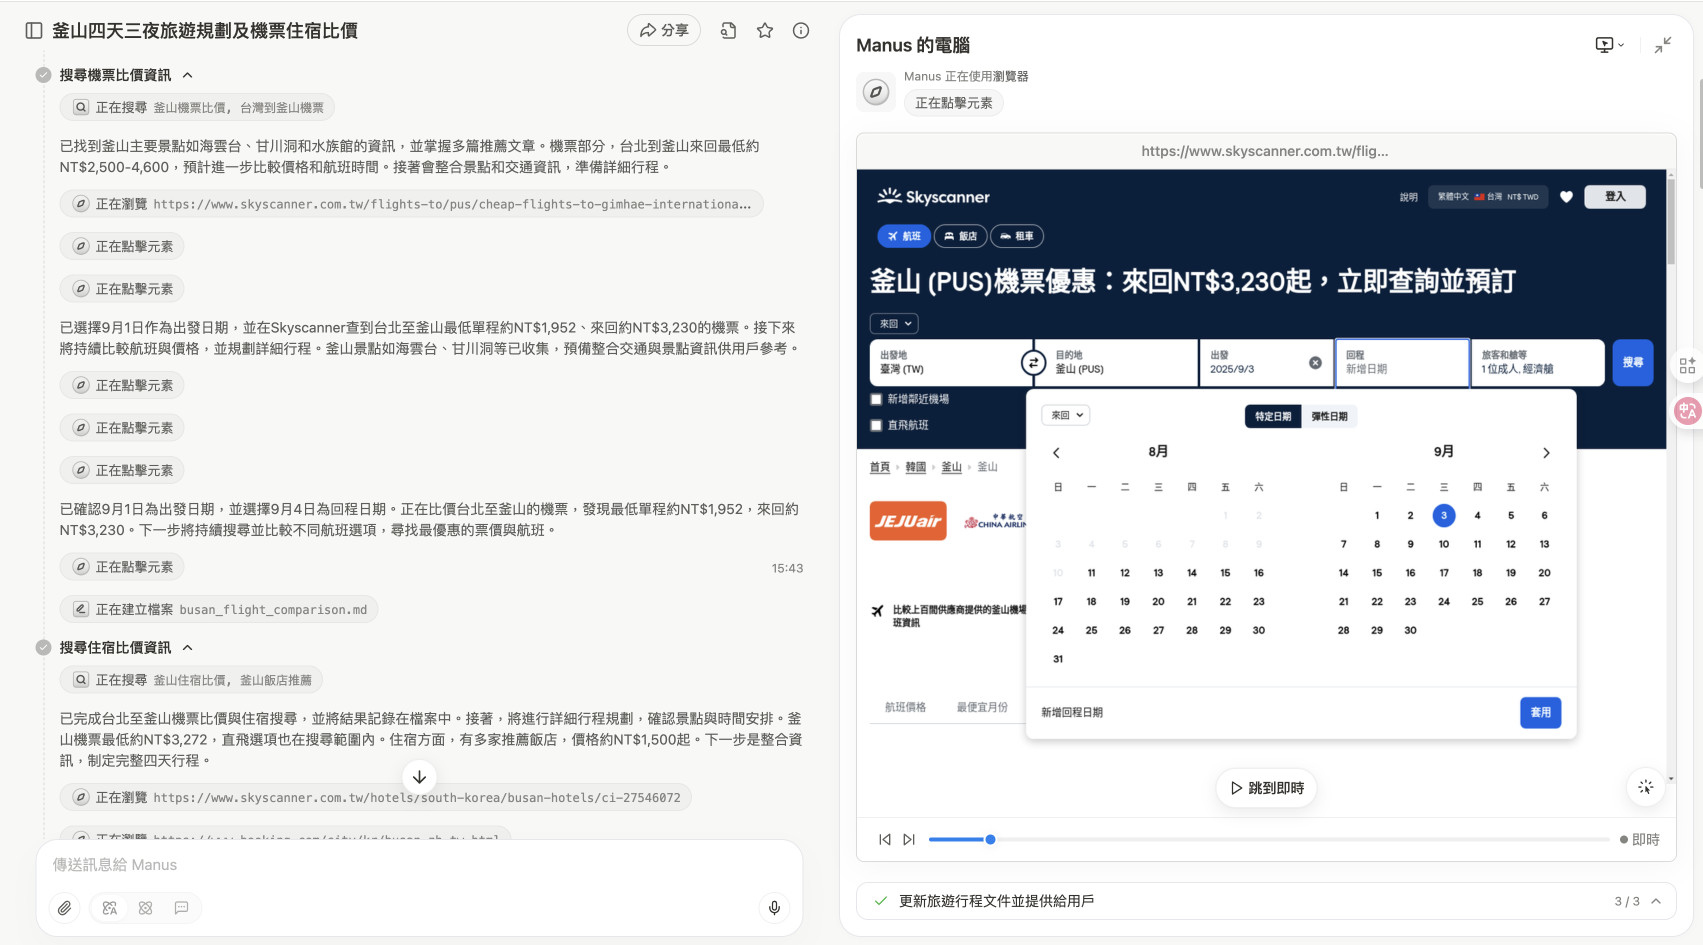Viewport: 1703px width, 945px height.
Task: Star this task as favorite
Action: [765, 31]
